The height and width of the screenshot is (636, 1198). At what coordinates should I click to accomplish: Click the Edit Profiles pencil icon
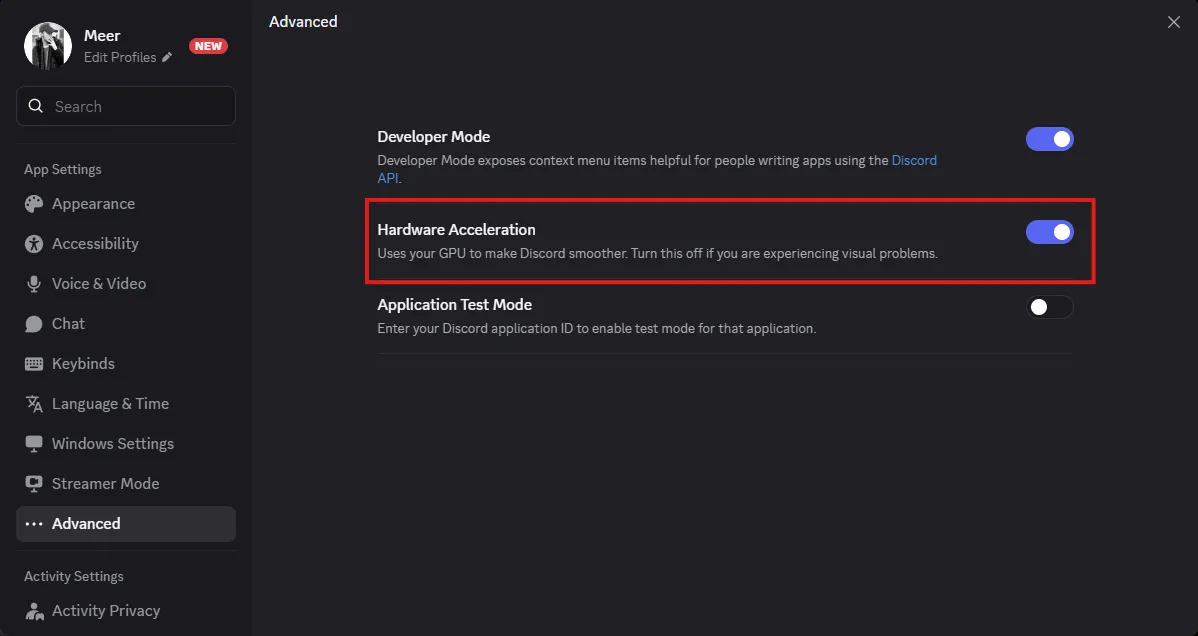167,58
